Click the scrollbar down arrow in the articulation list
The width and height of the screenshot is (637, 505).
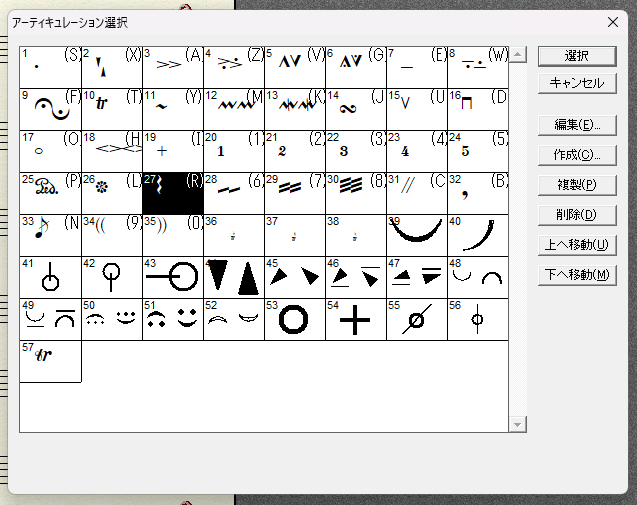(x=517, y=424)
